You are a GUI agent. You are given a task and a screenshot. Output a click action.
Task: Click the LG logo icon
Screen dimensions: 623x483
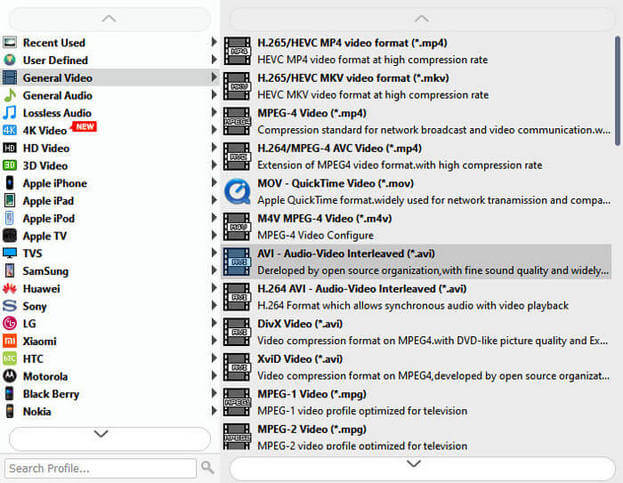click(x=10, y=323)
